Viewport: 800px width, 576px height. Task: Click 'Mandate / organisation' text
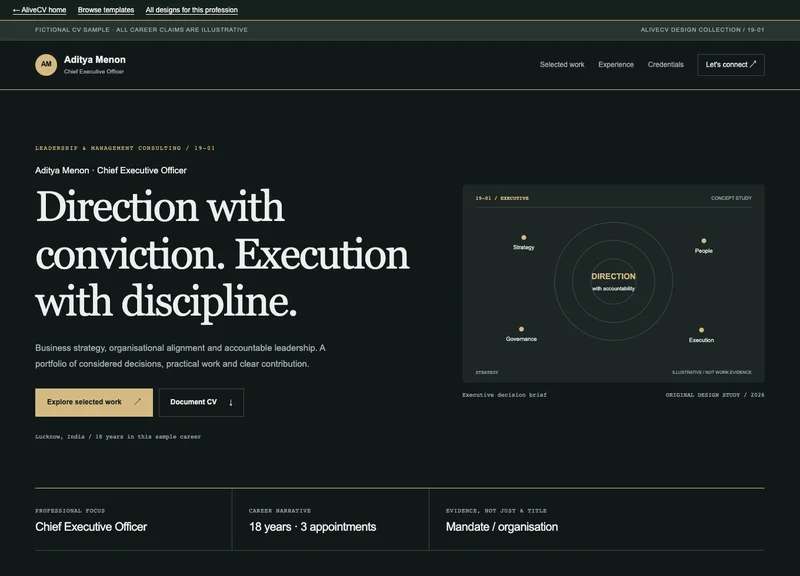[502, 527]
